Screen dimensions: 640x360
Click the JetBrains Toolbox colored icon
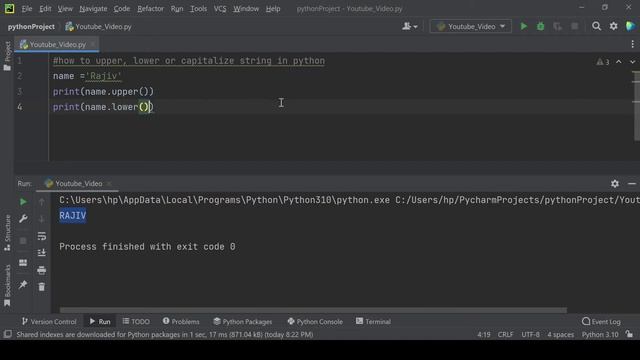click(630, 27)
